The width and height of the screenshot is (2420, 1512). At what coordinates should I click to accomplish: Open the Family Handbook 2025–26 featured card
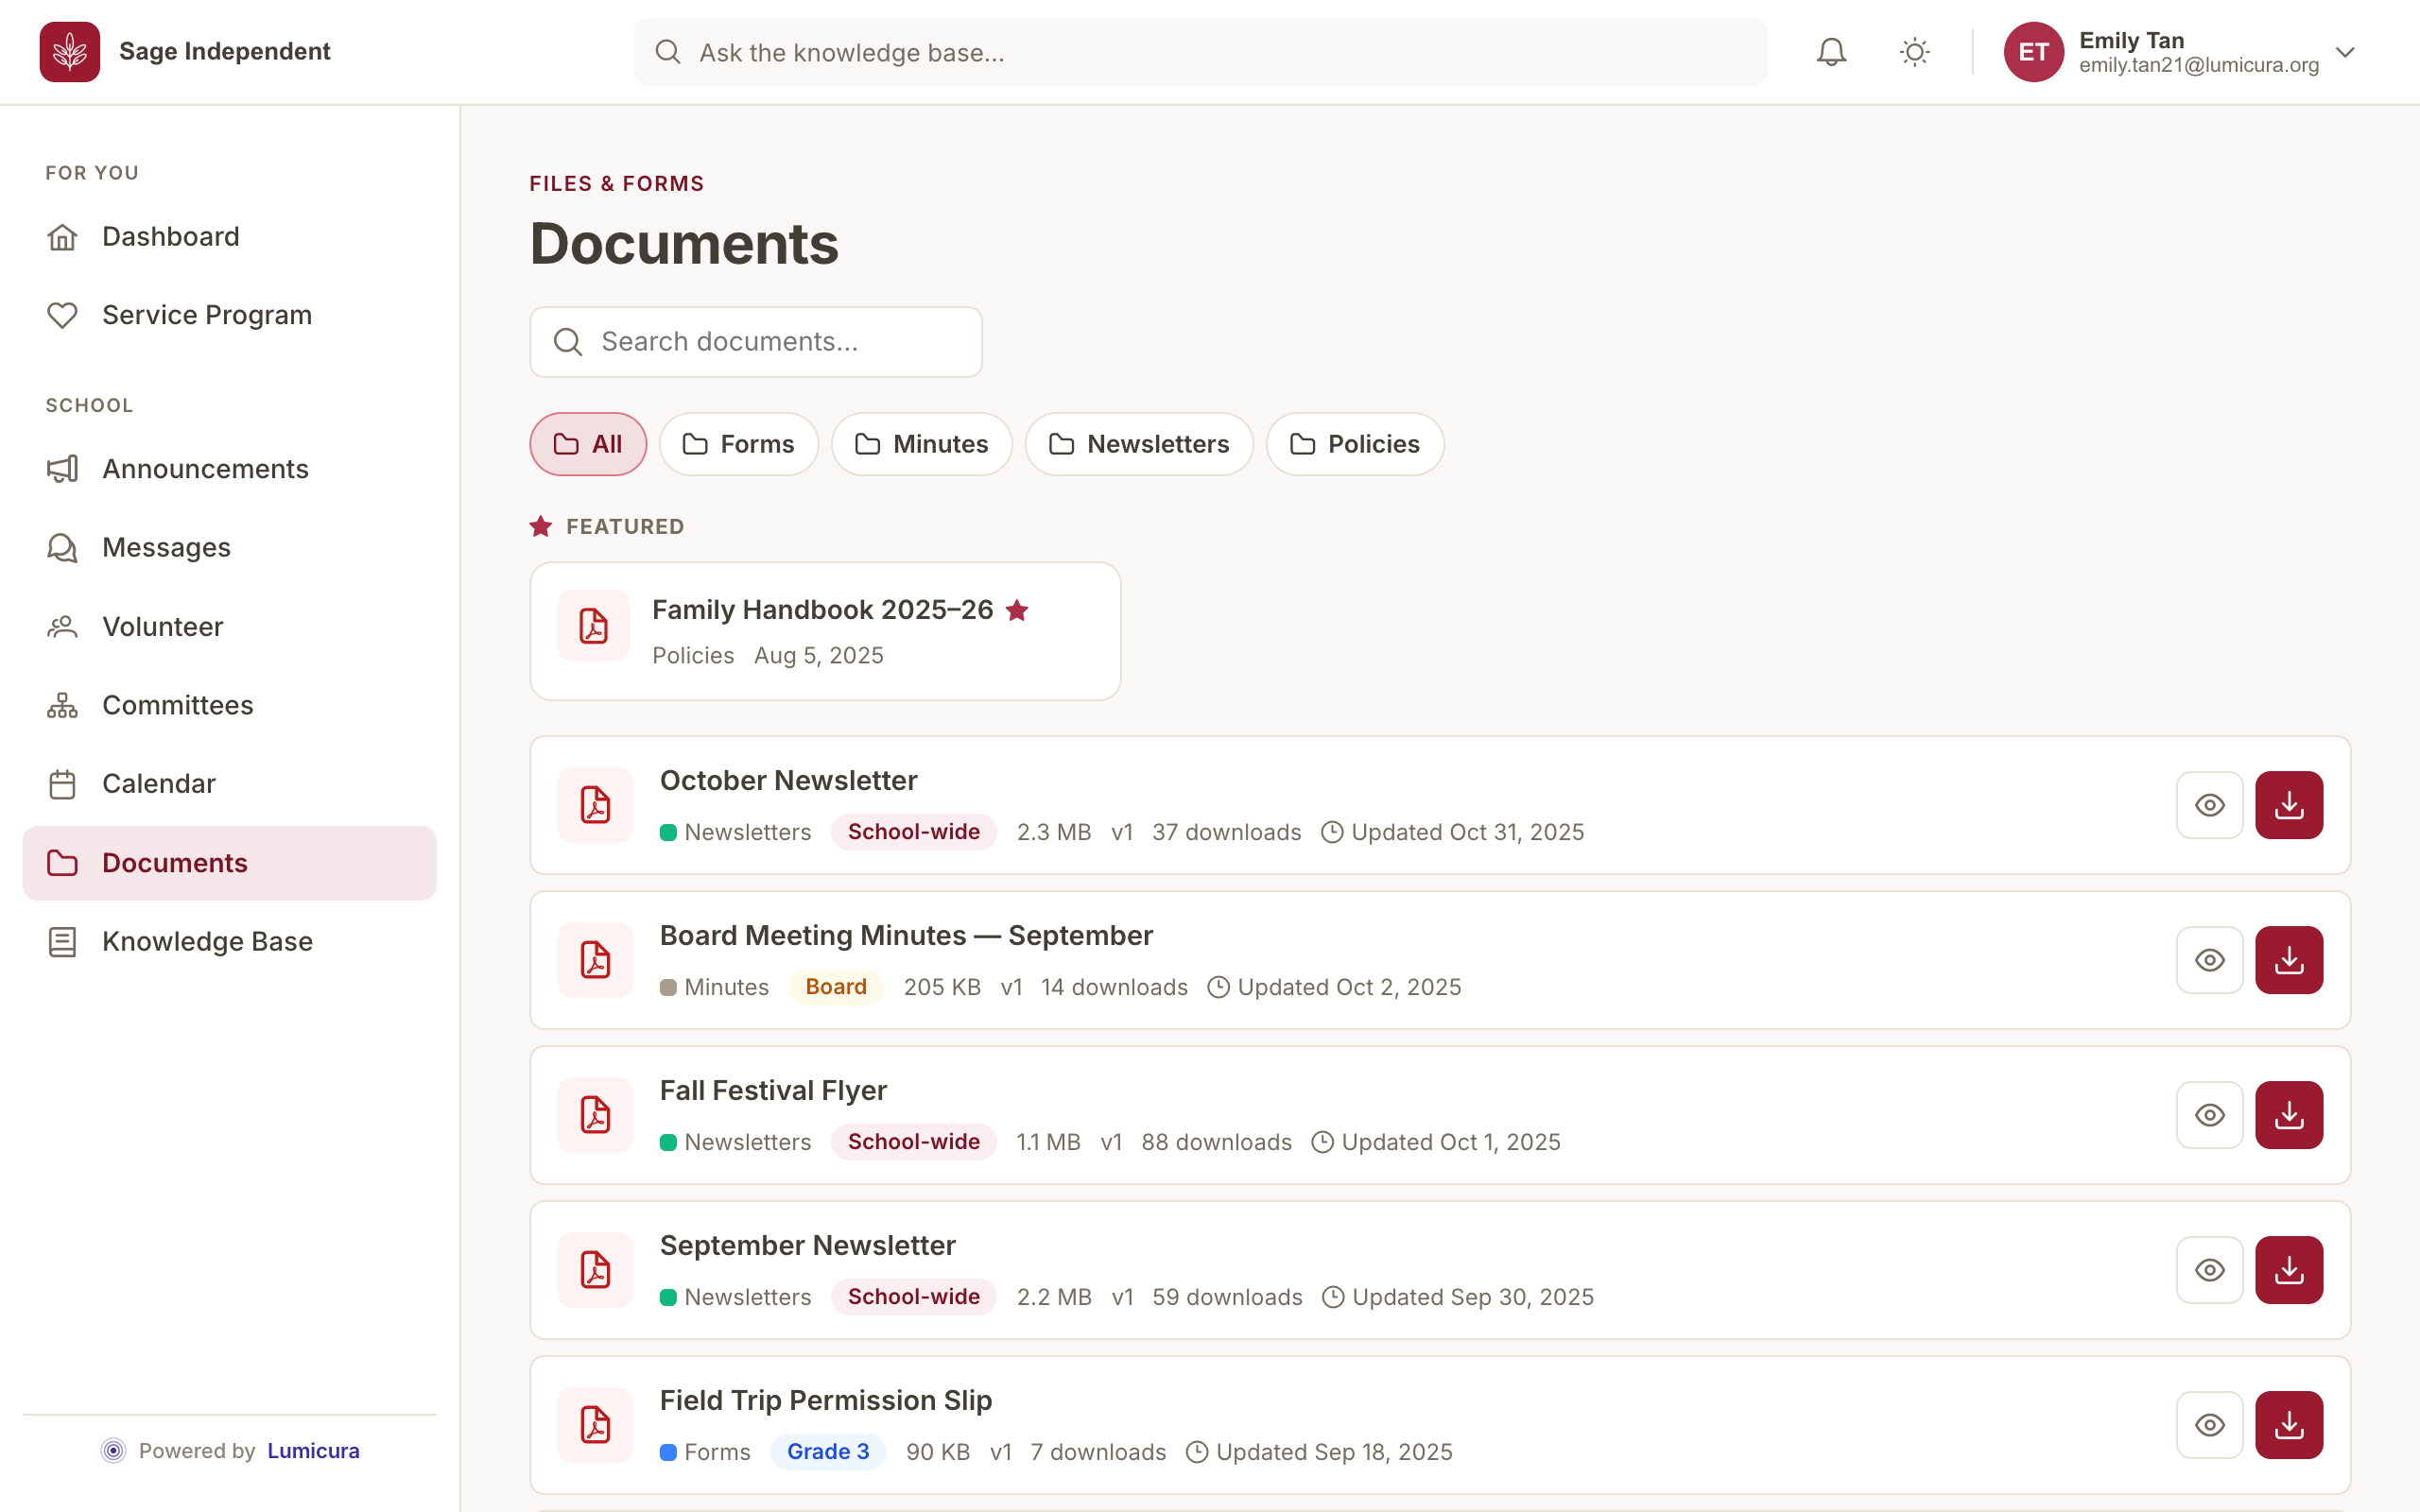coord(825,631)
